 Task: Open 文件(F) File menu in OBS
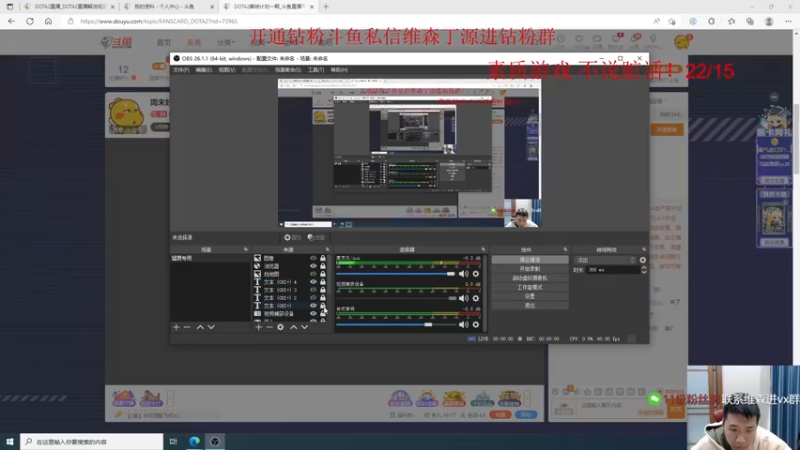click(x=181, y=70)
